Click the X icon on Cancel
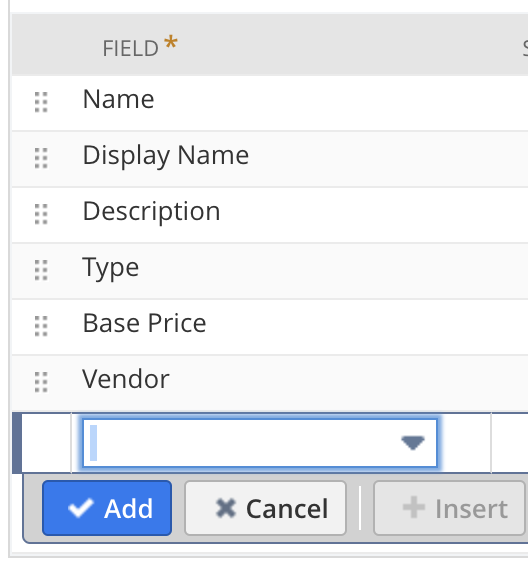The image size is (528, 584). click(226, 508)
